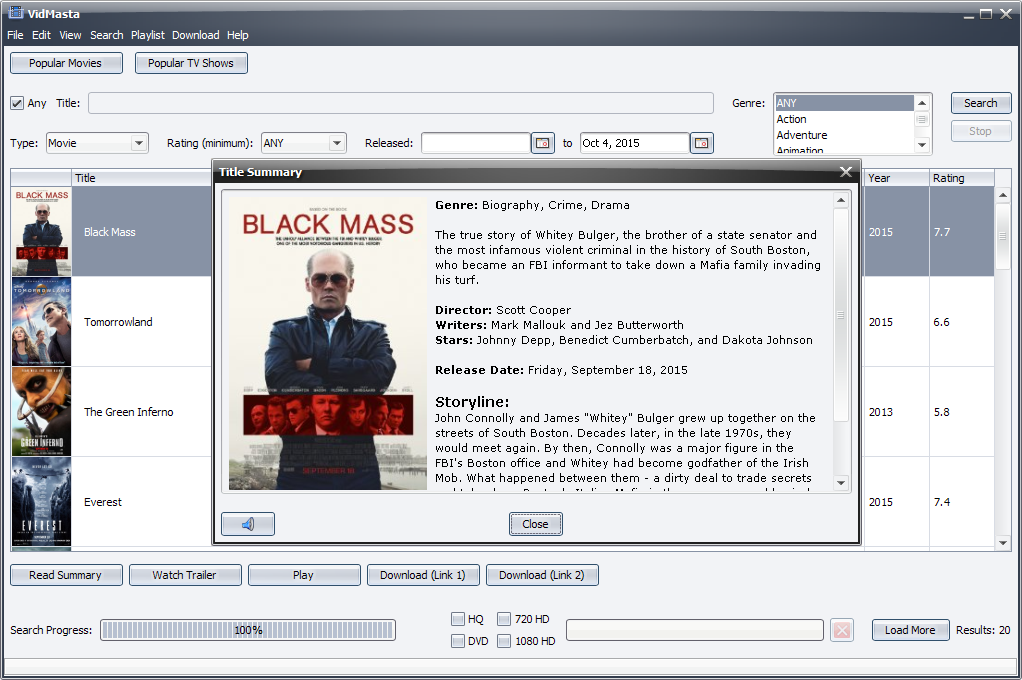Click the download status text field
Screen dimensions: 1022x680
pos(695,630)
